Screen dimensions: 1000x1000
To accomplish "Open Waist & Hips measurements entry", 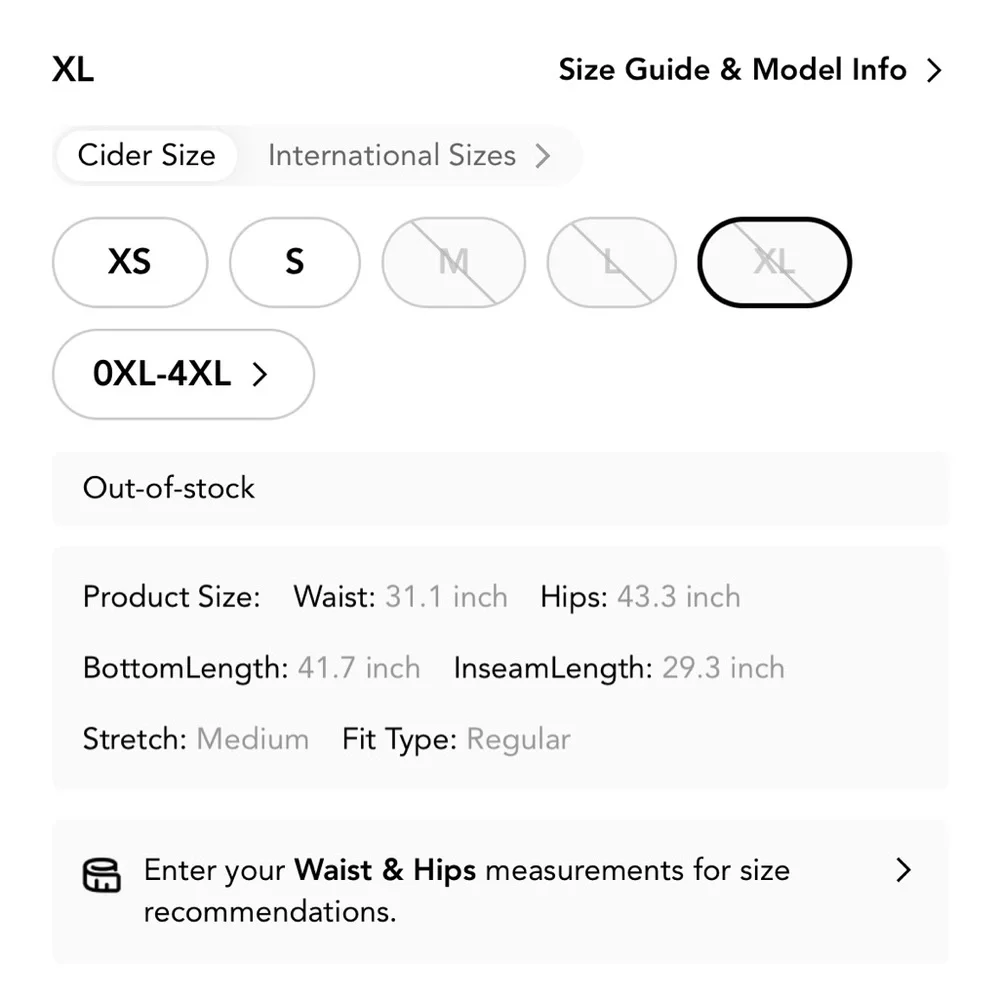I will click(466, 890).
